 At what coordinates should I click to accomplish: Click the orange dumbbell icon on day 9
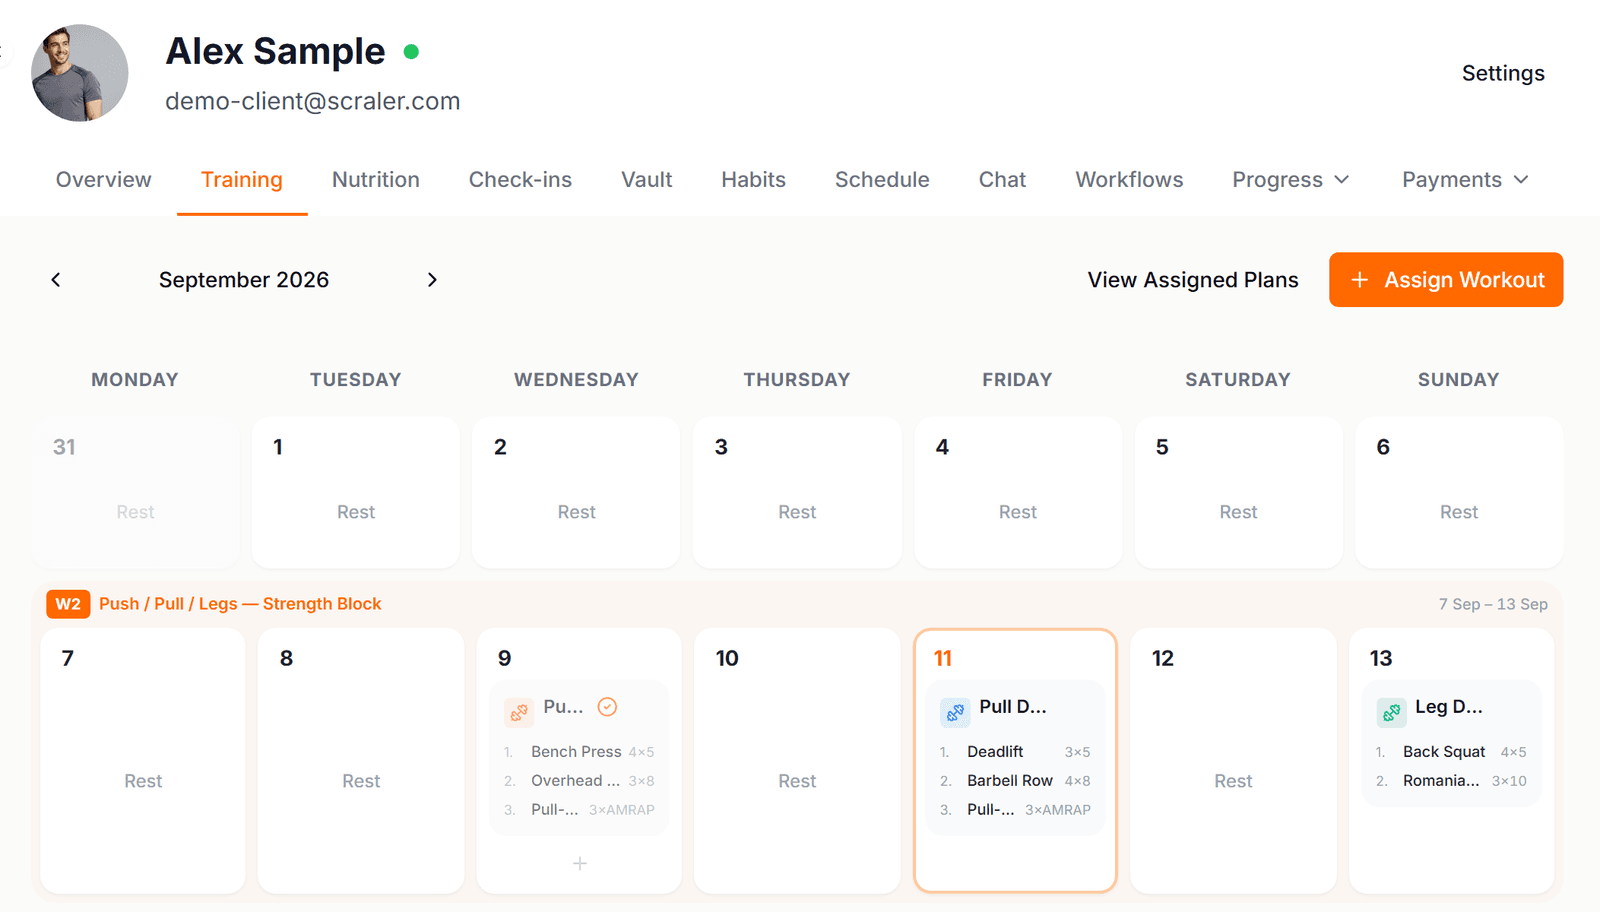pos(519,712)
